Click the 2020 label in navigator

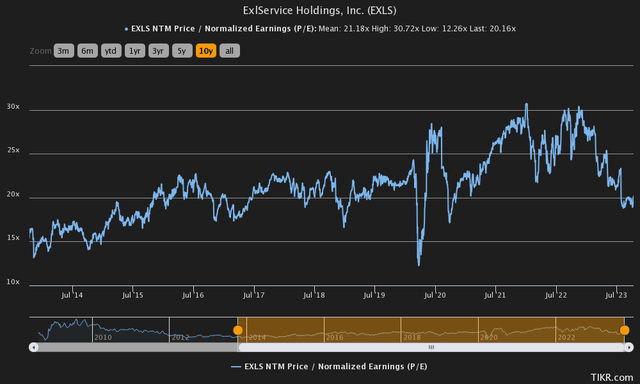(x=489, y=337)
